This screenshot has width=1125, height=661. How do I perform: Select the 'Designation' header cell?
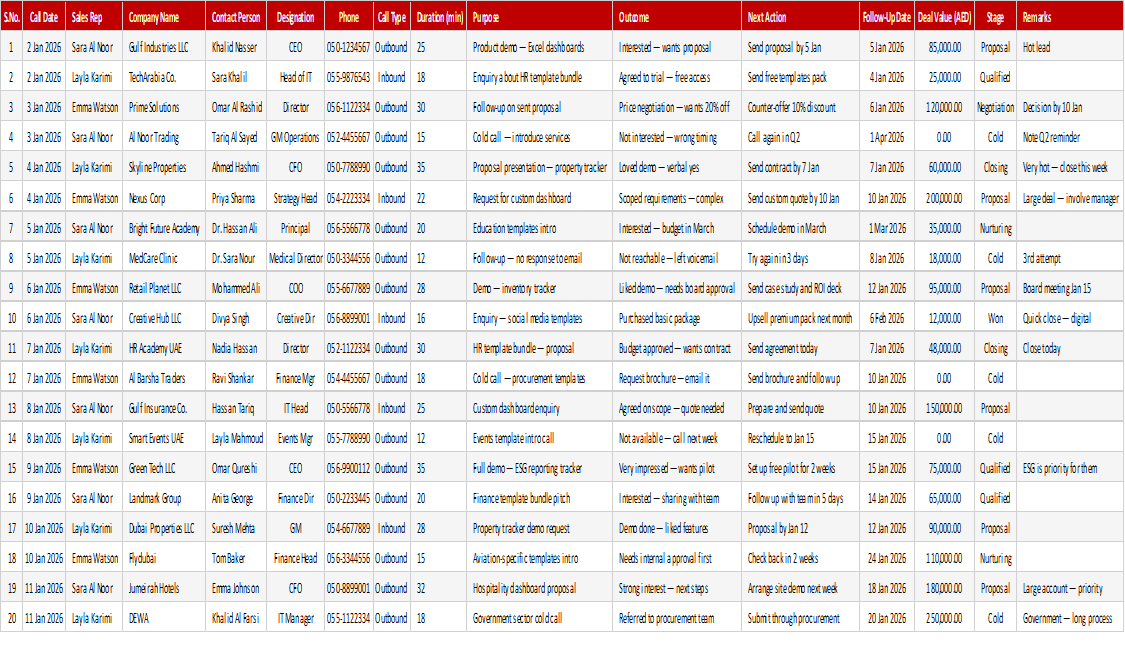click(295, 17)
